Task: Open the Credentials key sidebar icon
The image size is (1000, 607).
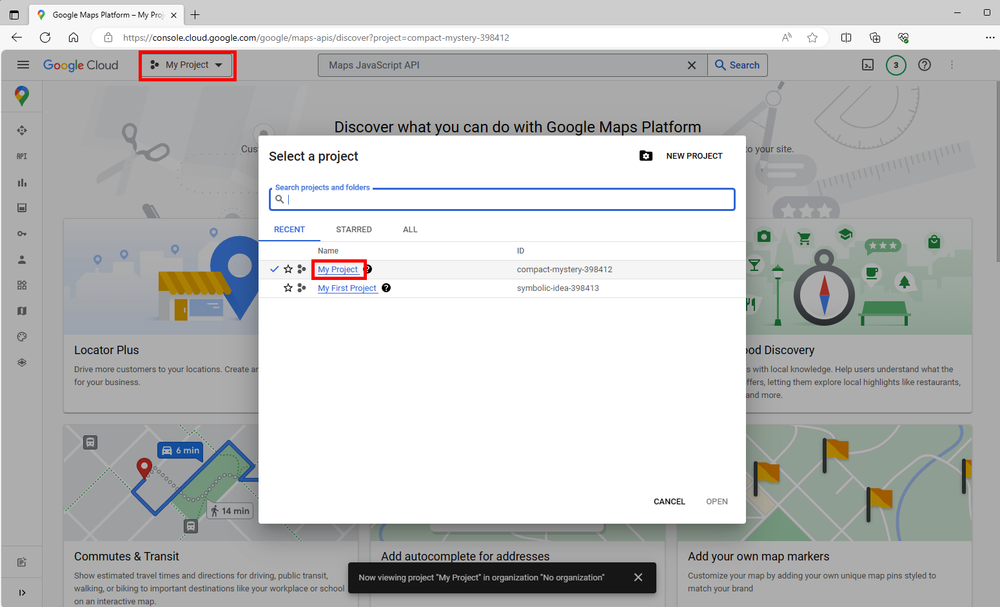Action: pos(22,234)
